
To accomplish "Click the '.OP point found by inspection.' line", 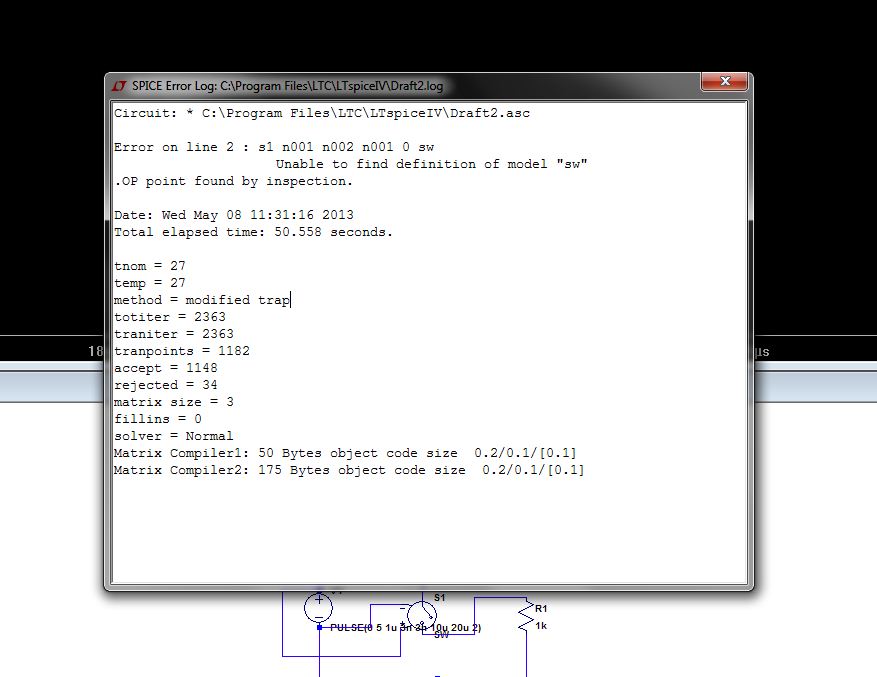I will coord(233,181).
